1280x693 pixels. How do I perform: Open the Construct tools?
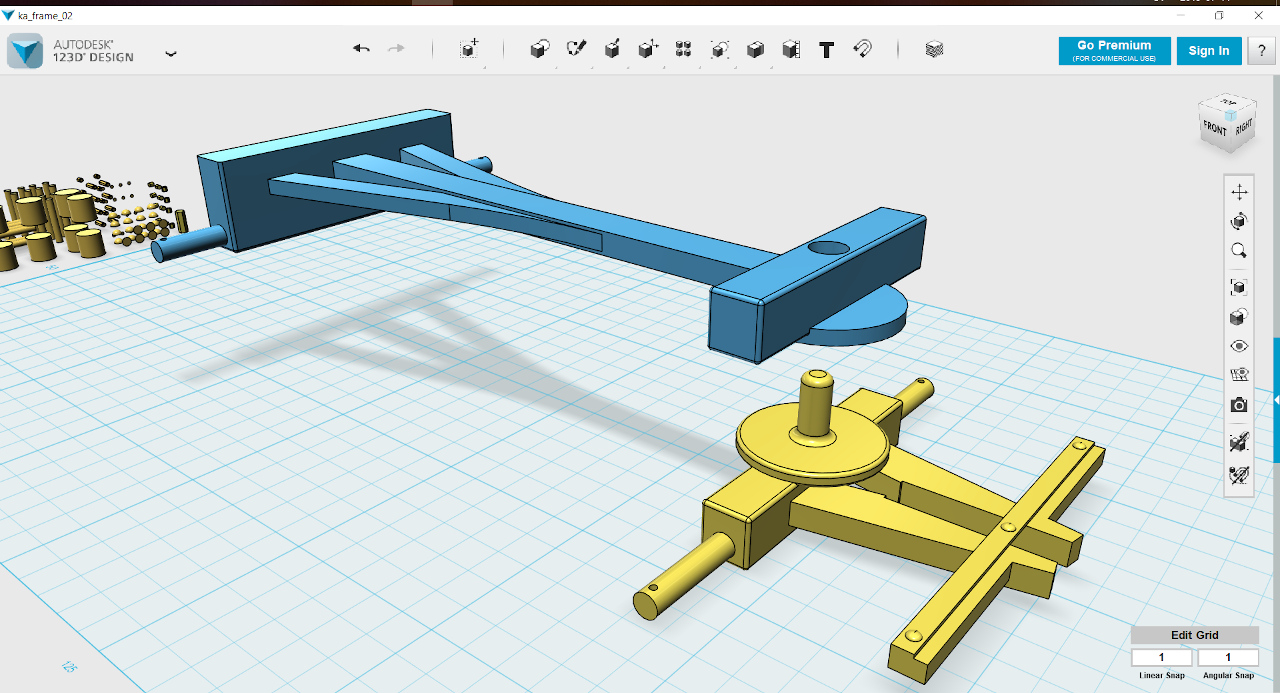612,49
